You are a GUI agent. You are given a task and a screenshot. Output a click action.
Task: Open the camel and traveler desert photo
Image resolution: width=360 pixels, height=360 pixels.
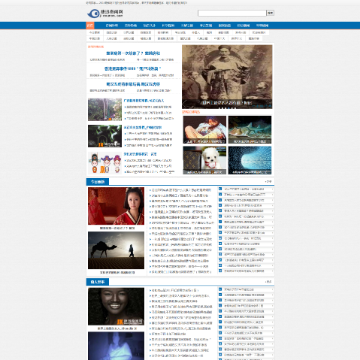click(x=116, y=250)
